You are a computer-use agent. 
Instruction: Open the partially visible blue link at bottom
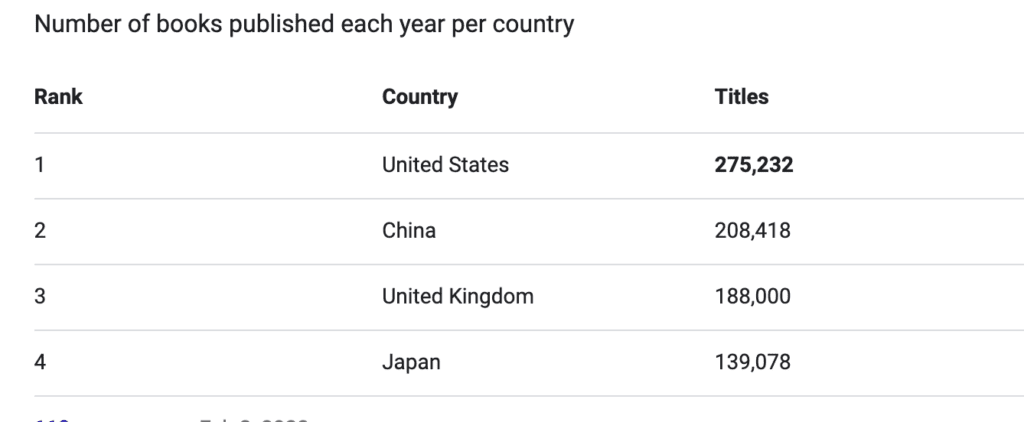[52, 419]
